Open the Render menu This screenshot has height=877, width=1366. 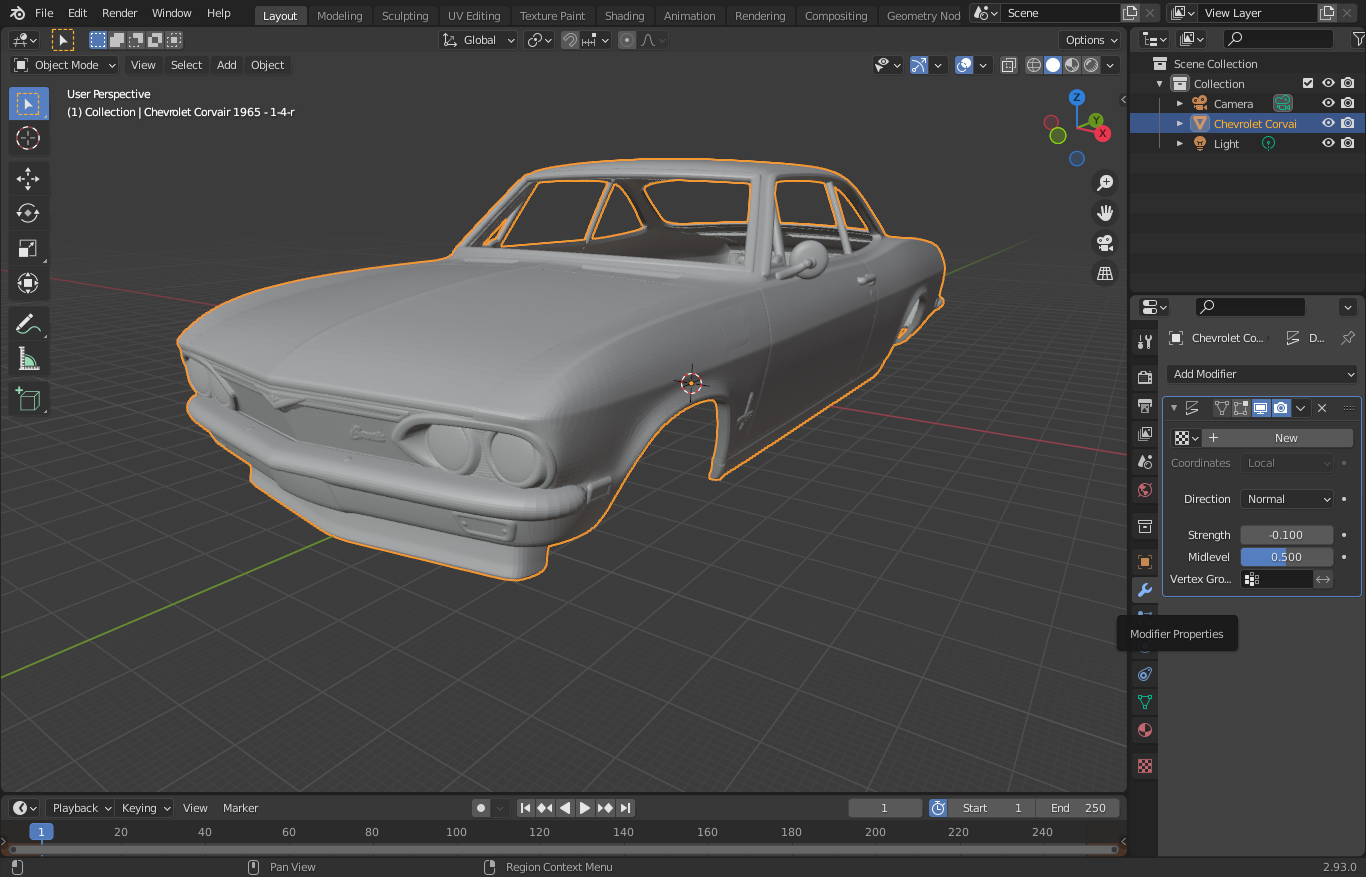pos(120,13)
